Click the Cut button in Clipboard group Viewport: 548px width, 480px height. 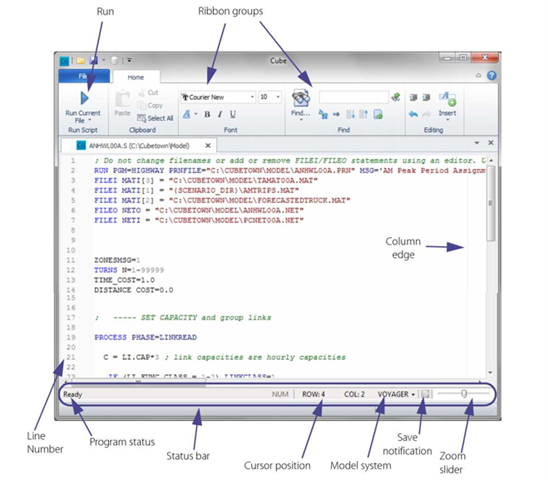point(148,93)
